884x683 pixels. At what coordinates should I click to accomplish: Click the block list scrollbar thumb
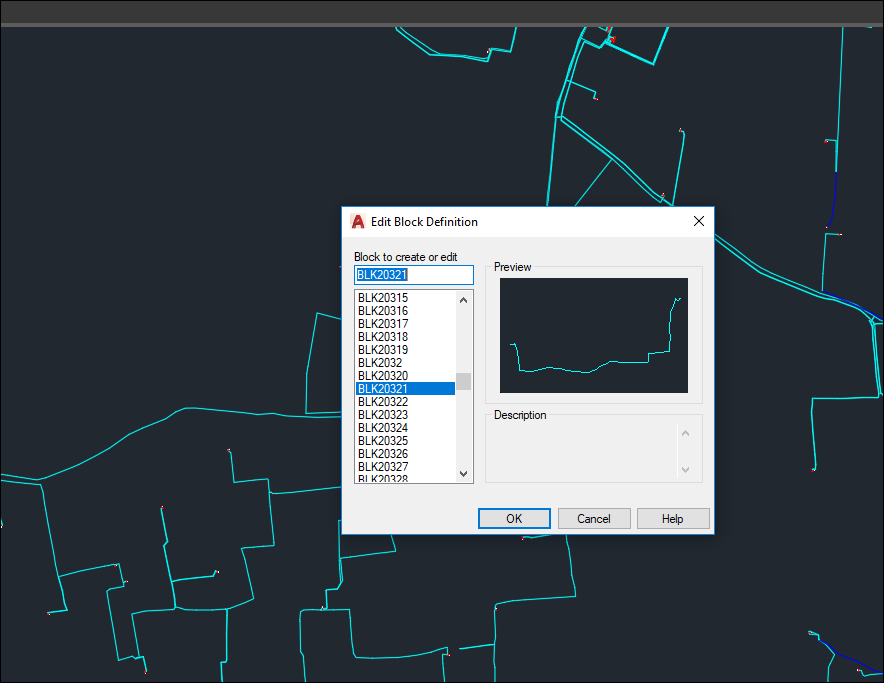click(463, 381)
